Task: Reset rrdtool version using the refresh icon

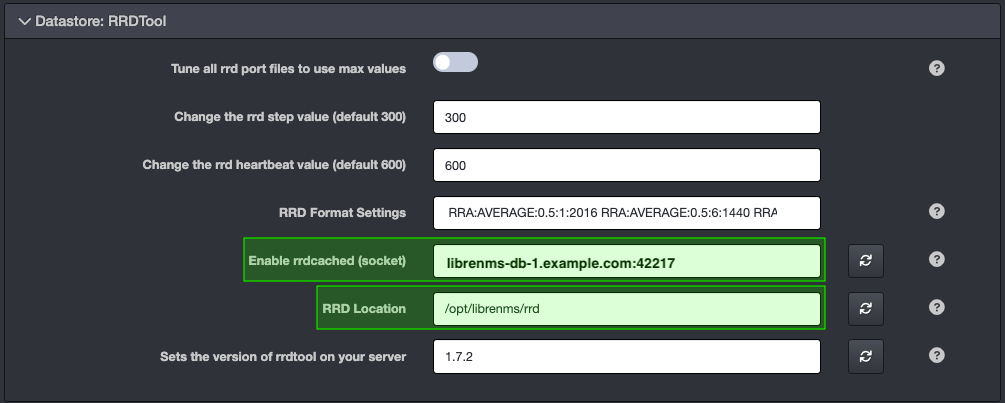Action: 865,356
